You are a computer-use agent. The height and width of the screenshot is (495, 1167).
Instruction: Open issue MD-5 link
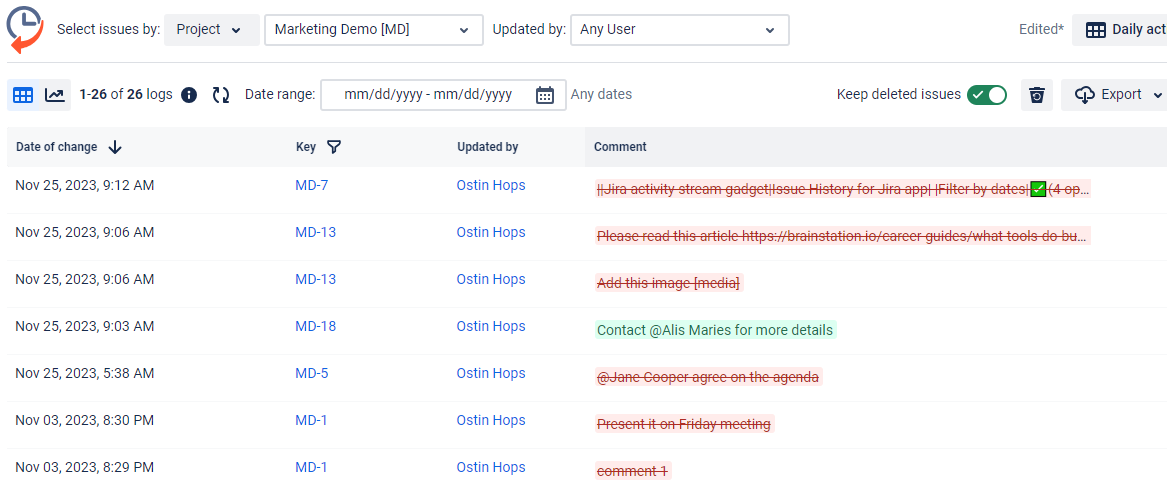(x=311, y=373)
